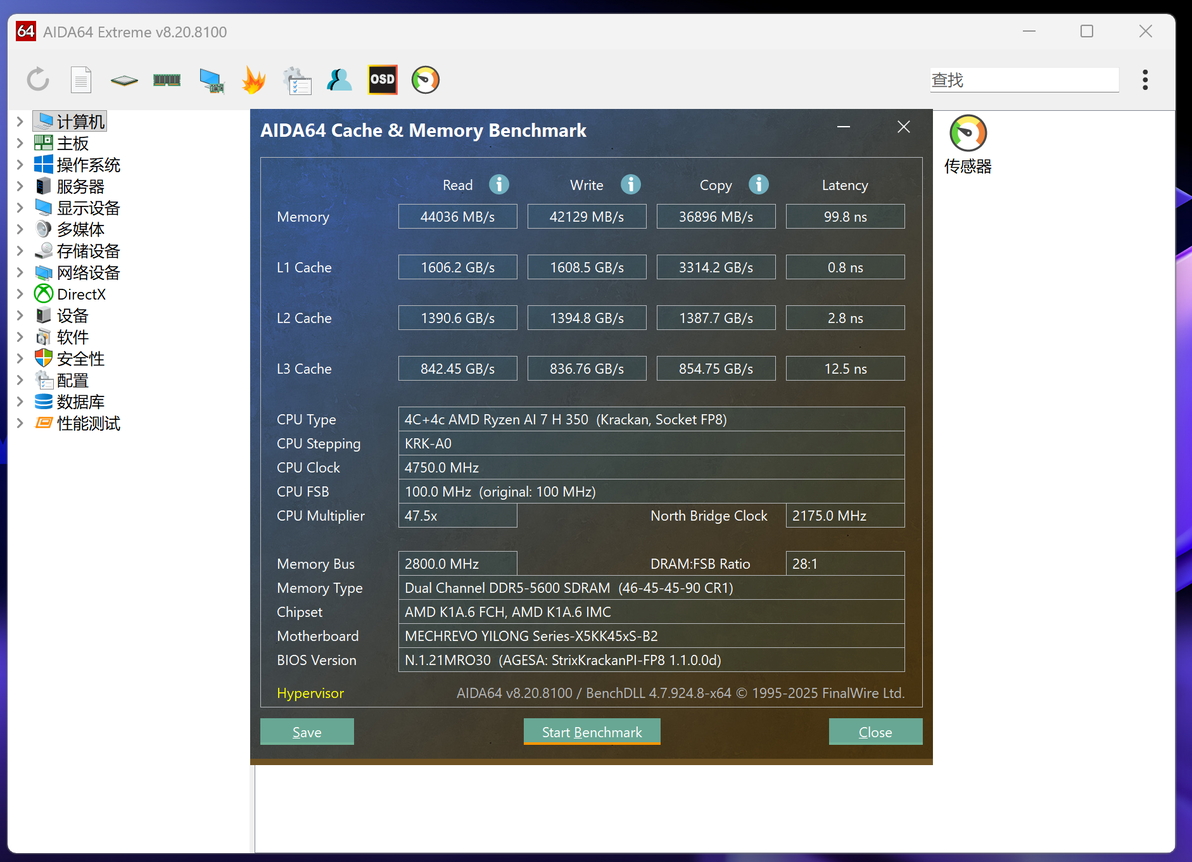This screenshot has width=1192, height=862.
Task: Expand the 多媒体 tree node chevron
Action: [20, 229]
